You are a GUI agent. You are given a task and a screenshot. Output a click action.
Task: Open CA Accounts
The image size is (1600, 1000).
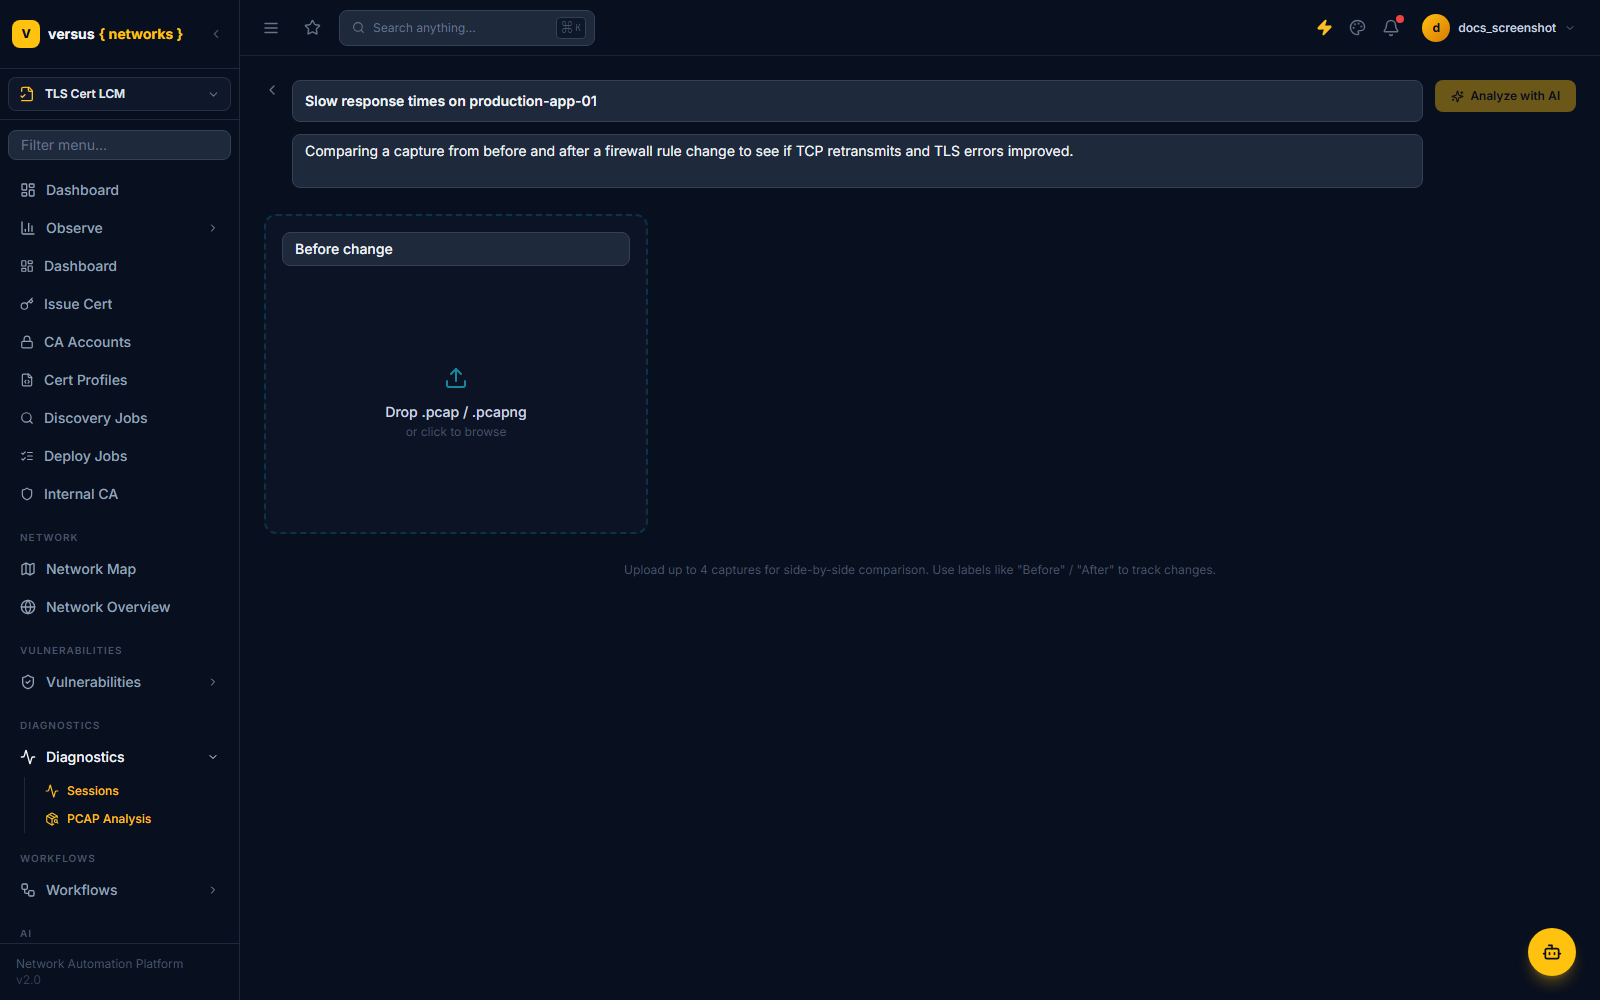119,342
